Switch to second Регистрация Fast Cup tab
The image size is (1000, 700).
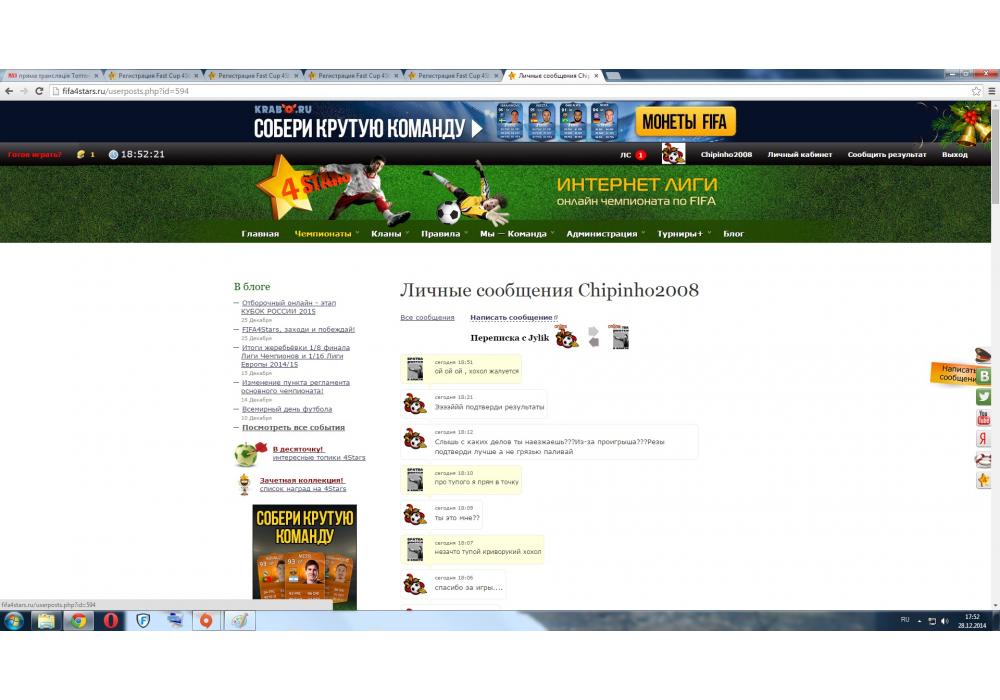coord(253,75)
